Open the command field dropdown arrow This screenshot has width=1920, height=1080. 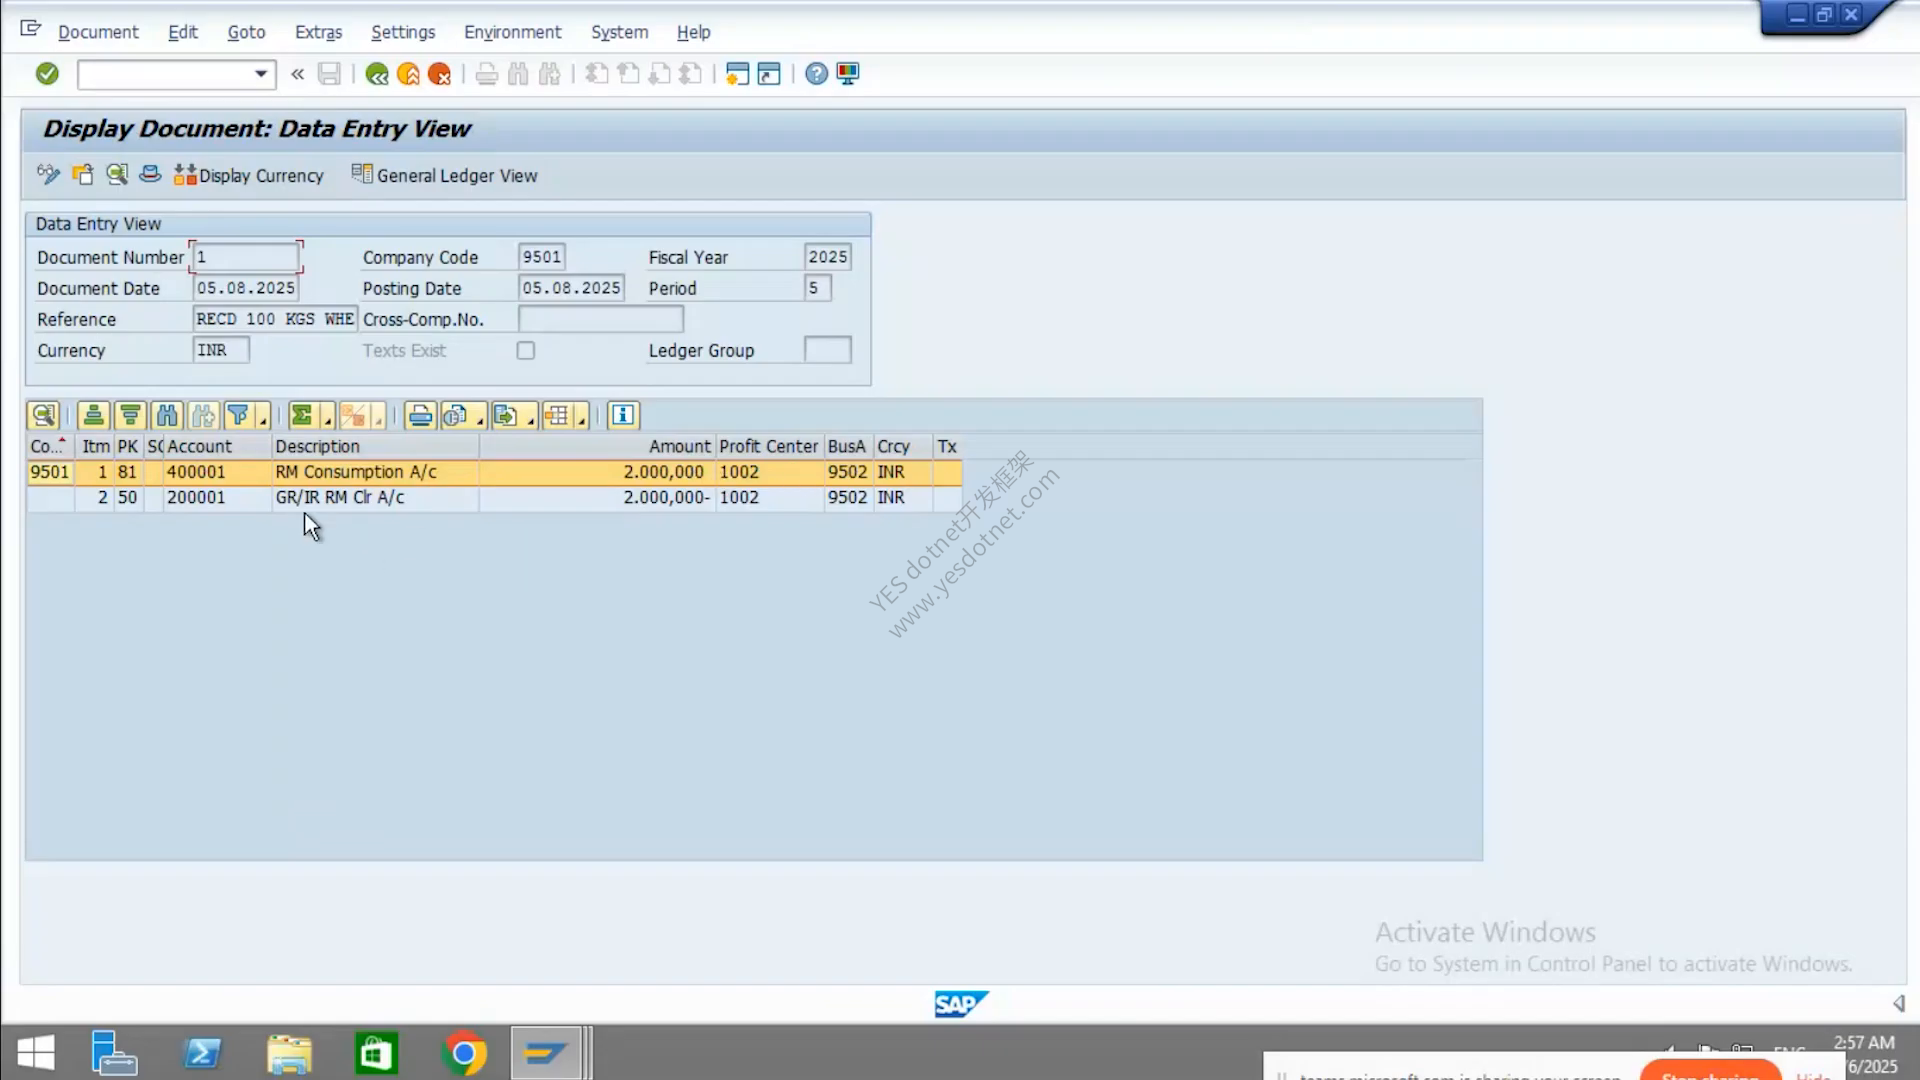[260, 74]
